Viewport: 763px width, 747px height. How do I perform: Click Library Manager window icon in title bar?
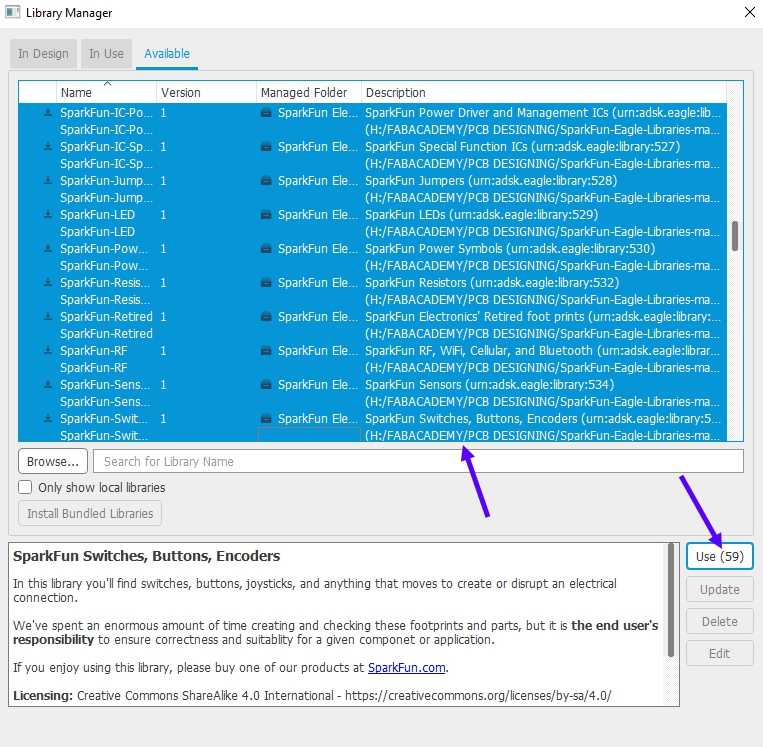click(x=12, y=12)
